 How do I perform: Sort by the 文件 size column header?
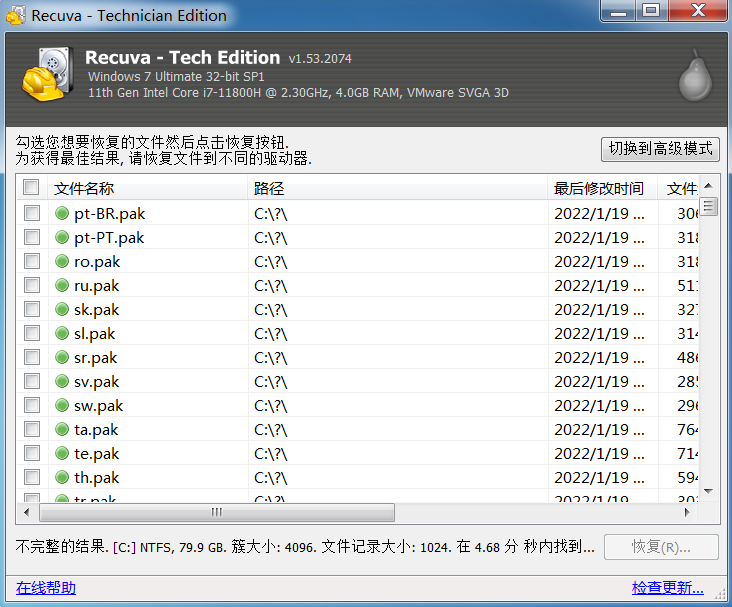[678, 188]
